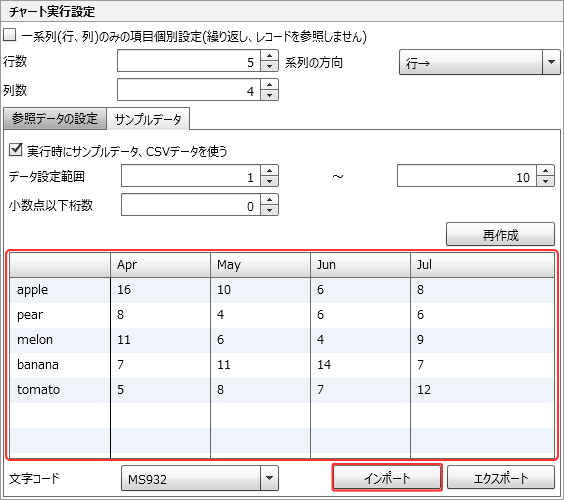Click the インポート button

point(387,478)
